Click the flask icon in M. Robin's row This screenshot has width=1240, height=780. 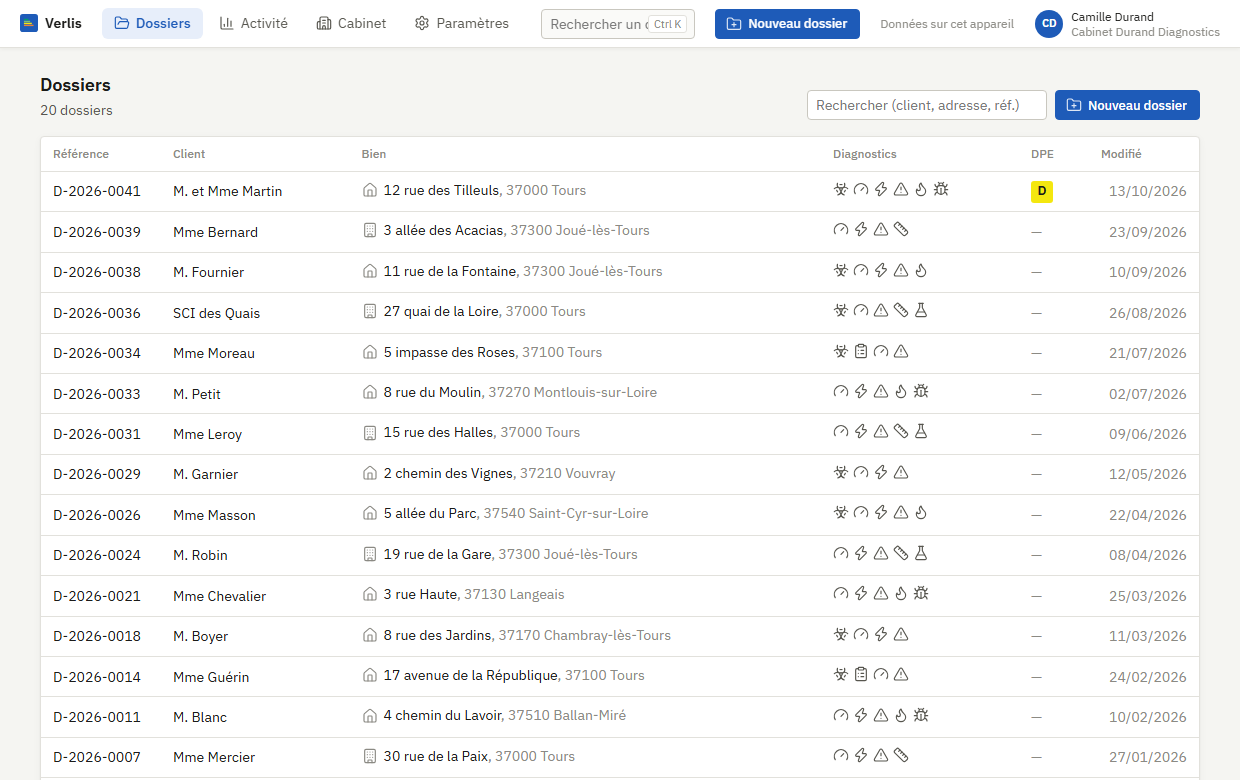pos(921,554)
